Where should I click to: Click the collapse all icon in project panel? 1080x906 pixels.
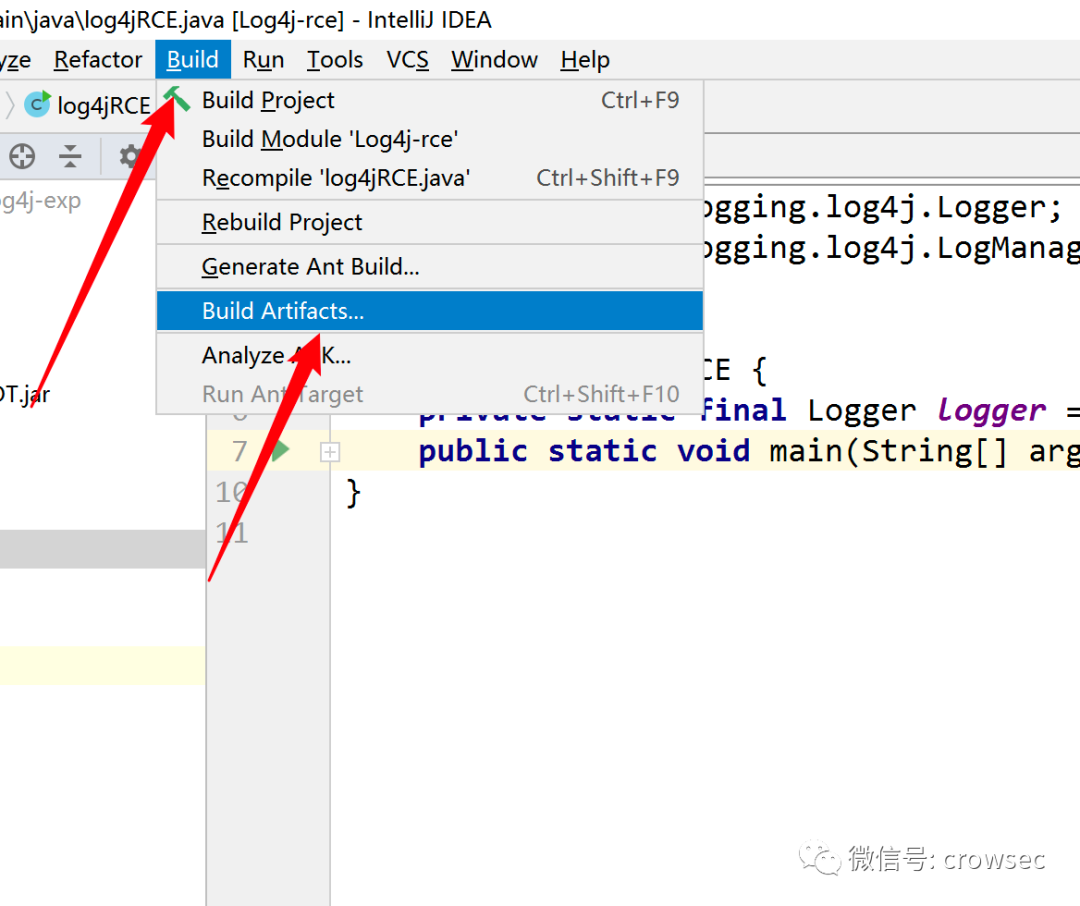click(70, 156)
